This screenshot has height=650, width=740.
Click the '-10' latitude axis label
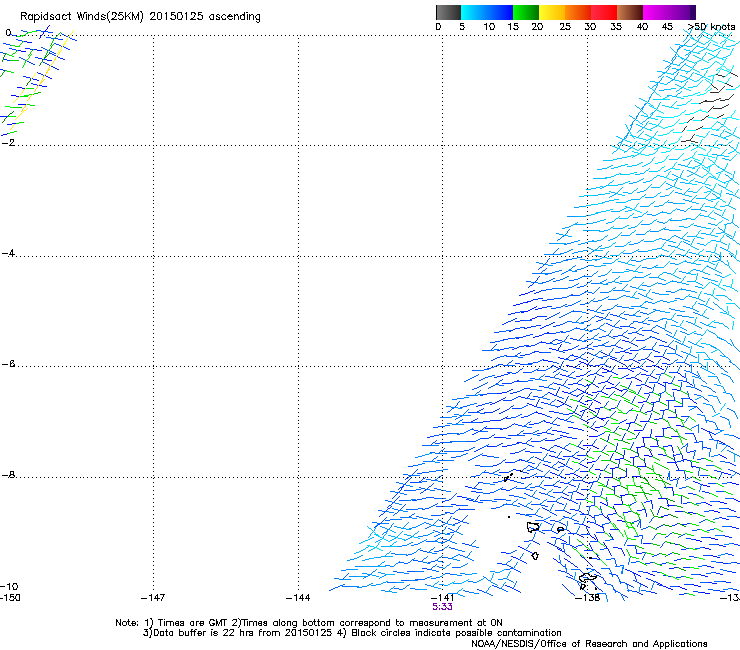click(9, 586)
